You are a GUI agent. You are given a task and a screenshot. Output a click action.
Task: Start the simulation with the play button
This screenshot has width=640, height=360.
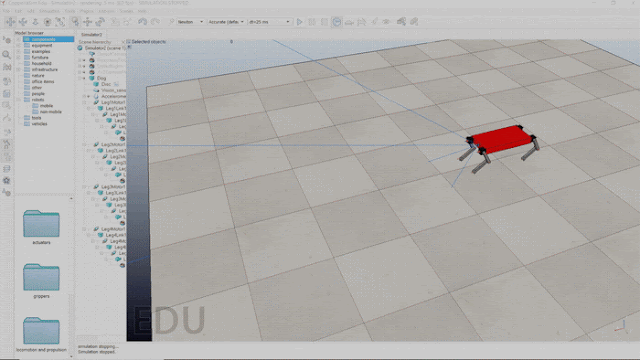pos(299,22)
